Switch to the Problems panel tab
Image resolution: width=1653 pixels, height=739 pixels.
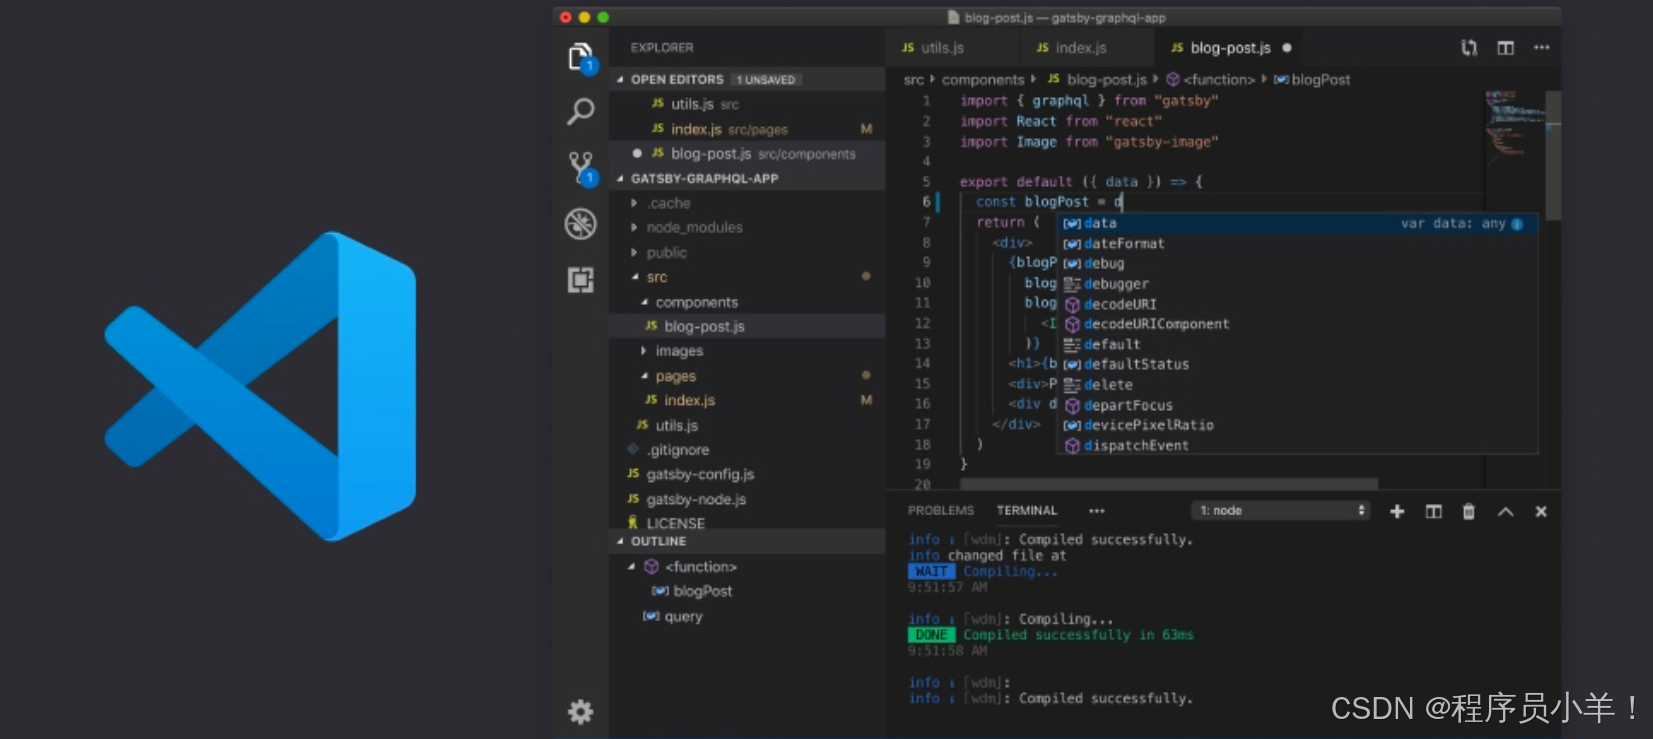tap(941, 511)
